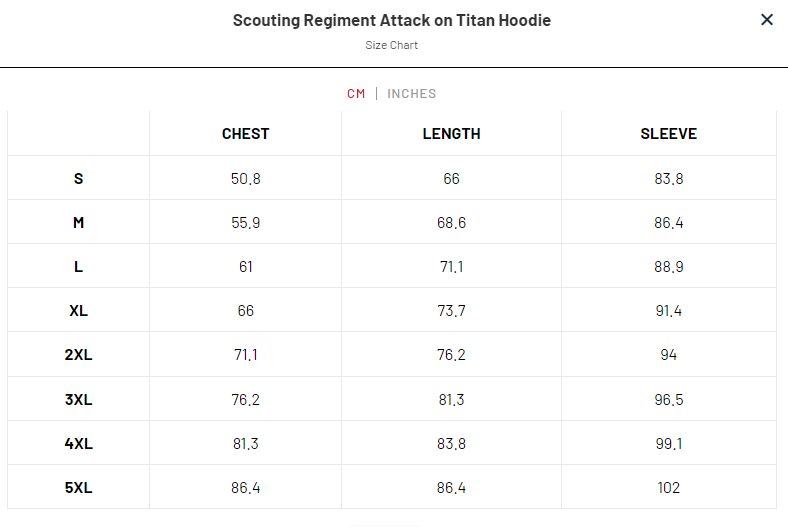The height and width of the screenshot is (527, 788).
Task: Click the Scouting Regiment Hoodie title
Action: click(392, 20)
